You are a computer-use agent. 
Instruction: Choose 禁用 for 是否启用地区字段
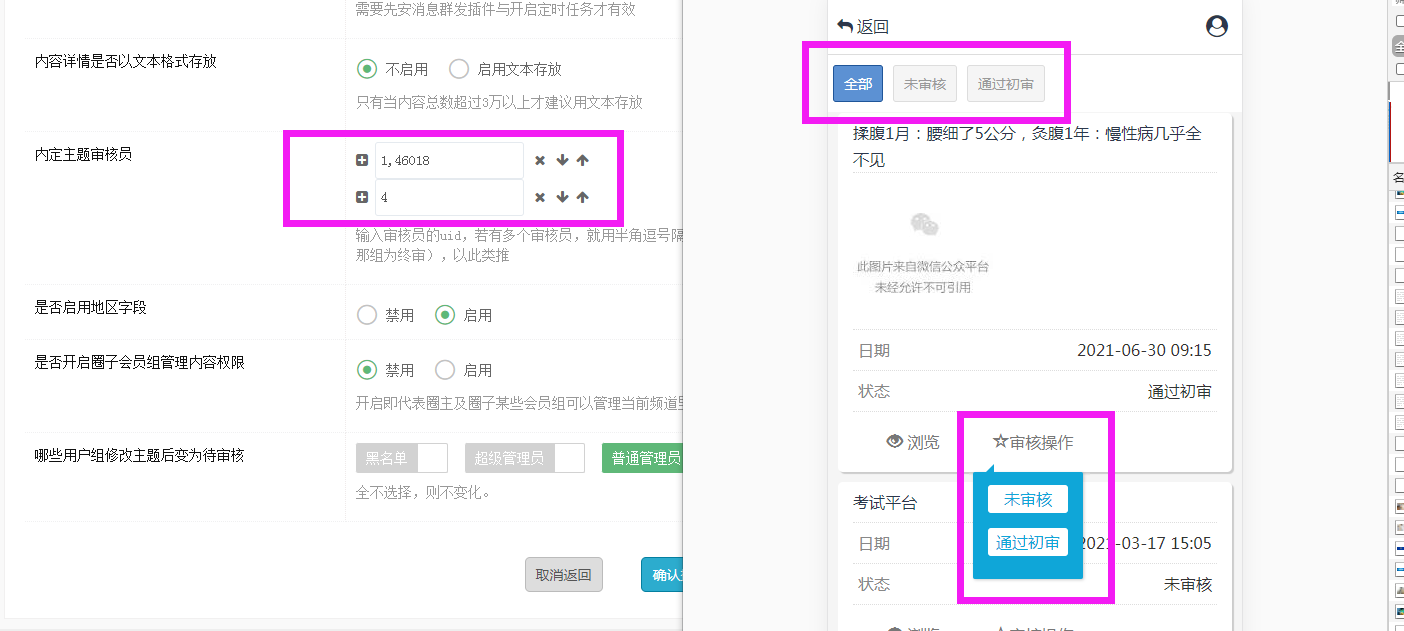pos(367,315)
